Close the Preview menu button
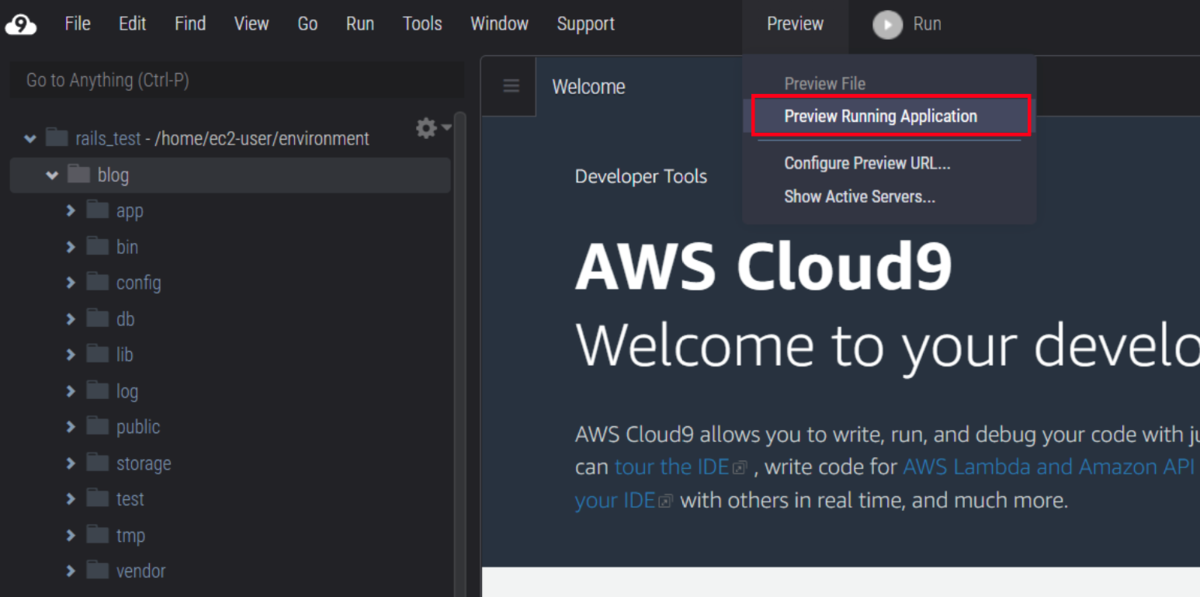 tap(795, 24)
